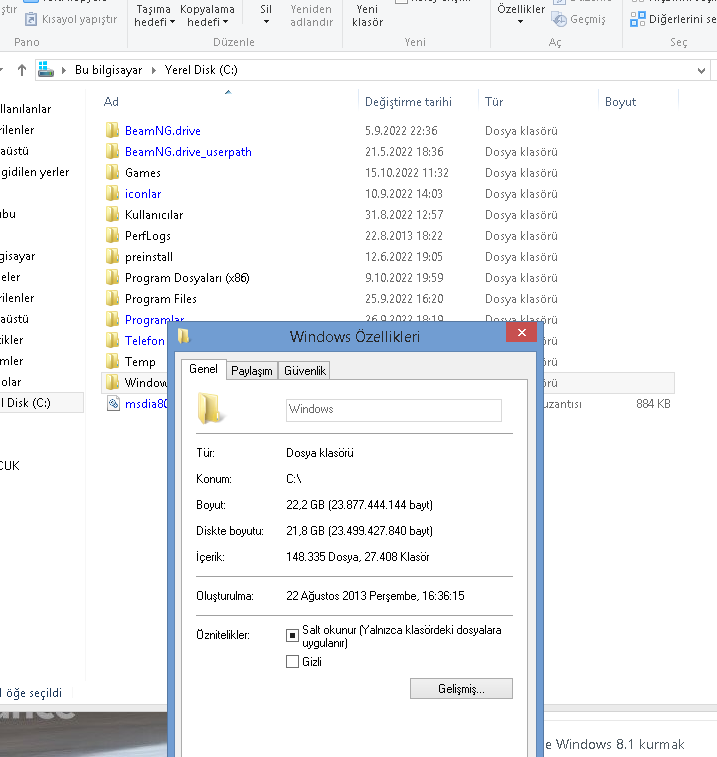Screen dimensions: 717x757
Task: Select the Windows folder icon in file list
Action: pyautogui.click(x=112, y=382)
